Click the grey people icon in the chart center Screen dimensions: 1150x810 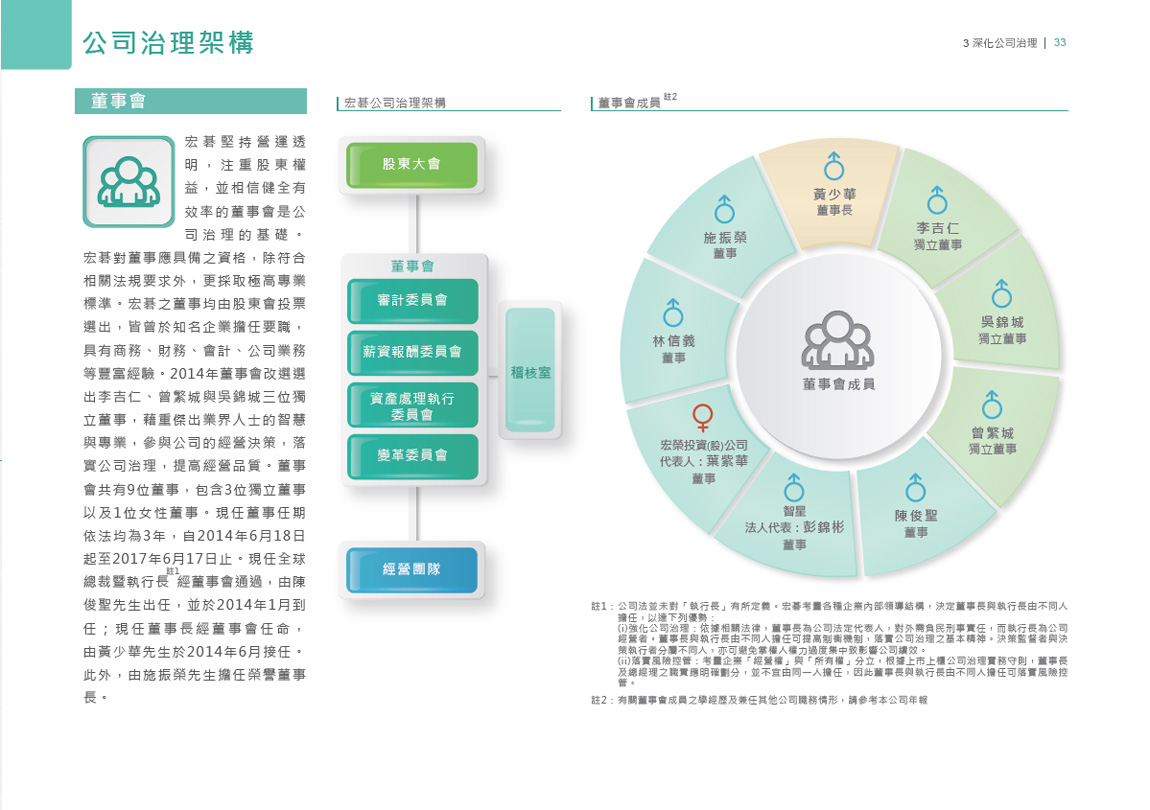coord(838,340)
